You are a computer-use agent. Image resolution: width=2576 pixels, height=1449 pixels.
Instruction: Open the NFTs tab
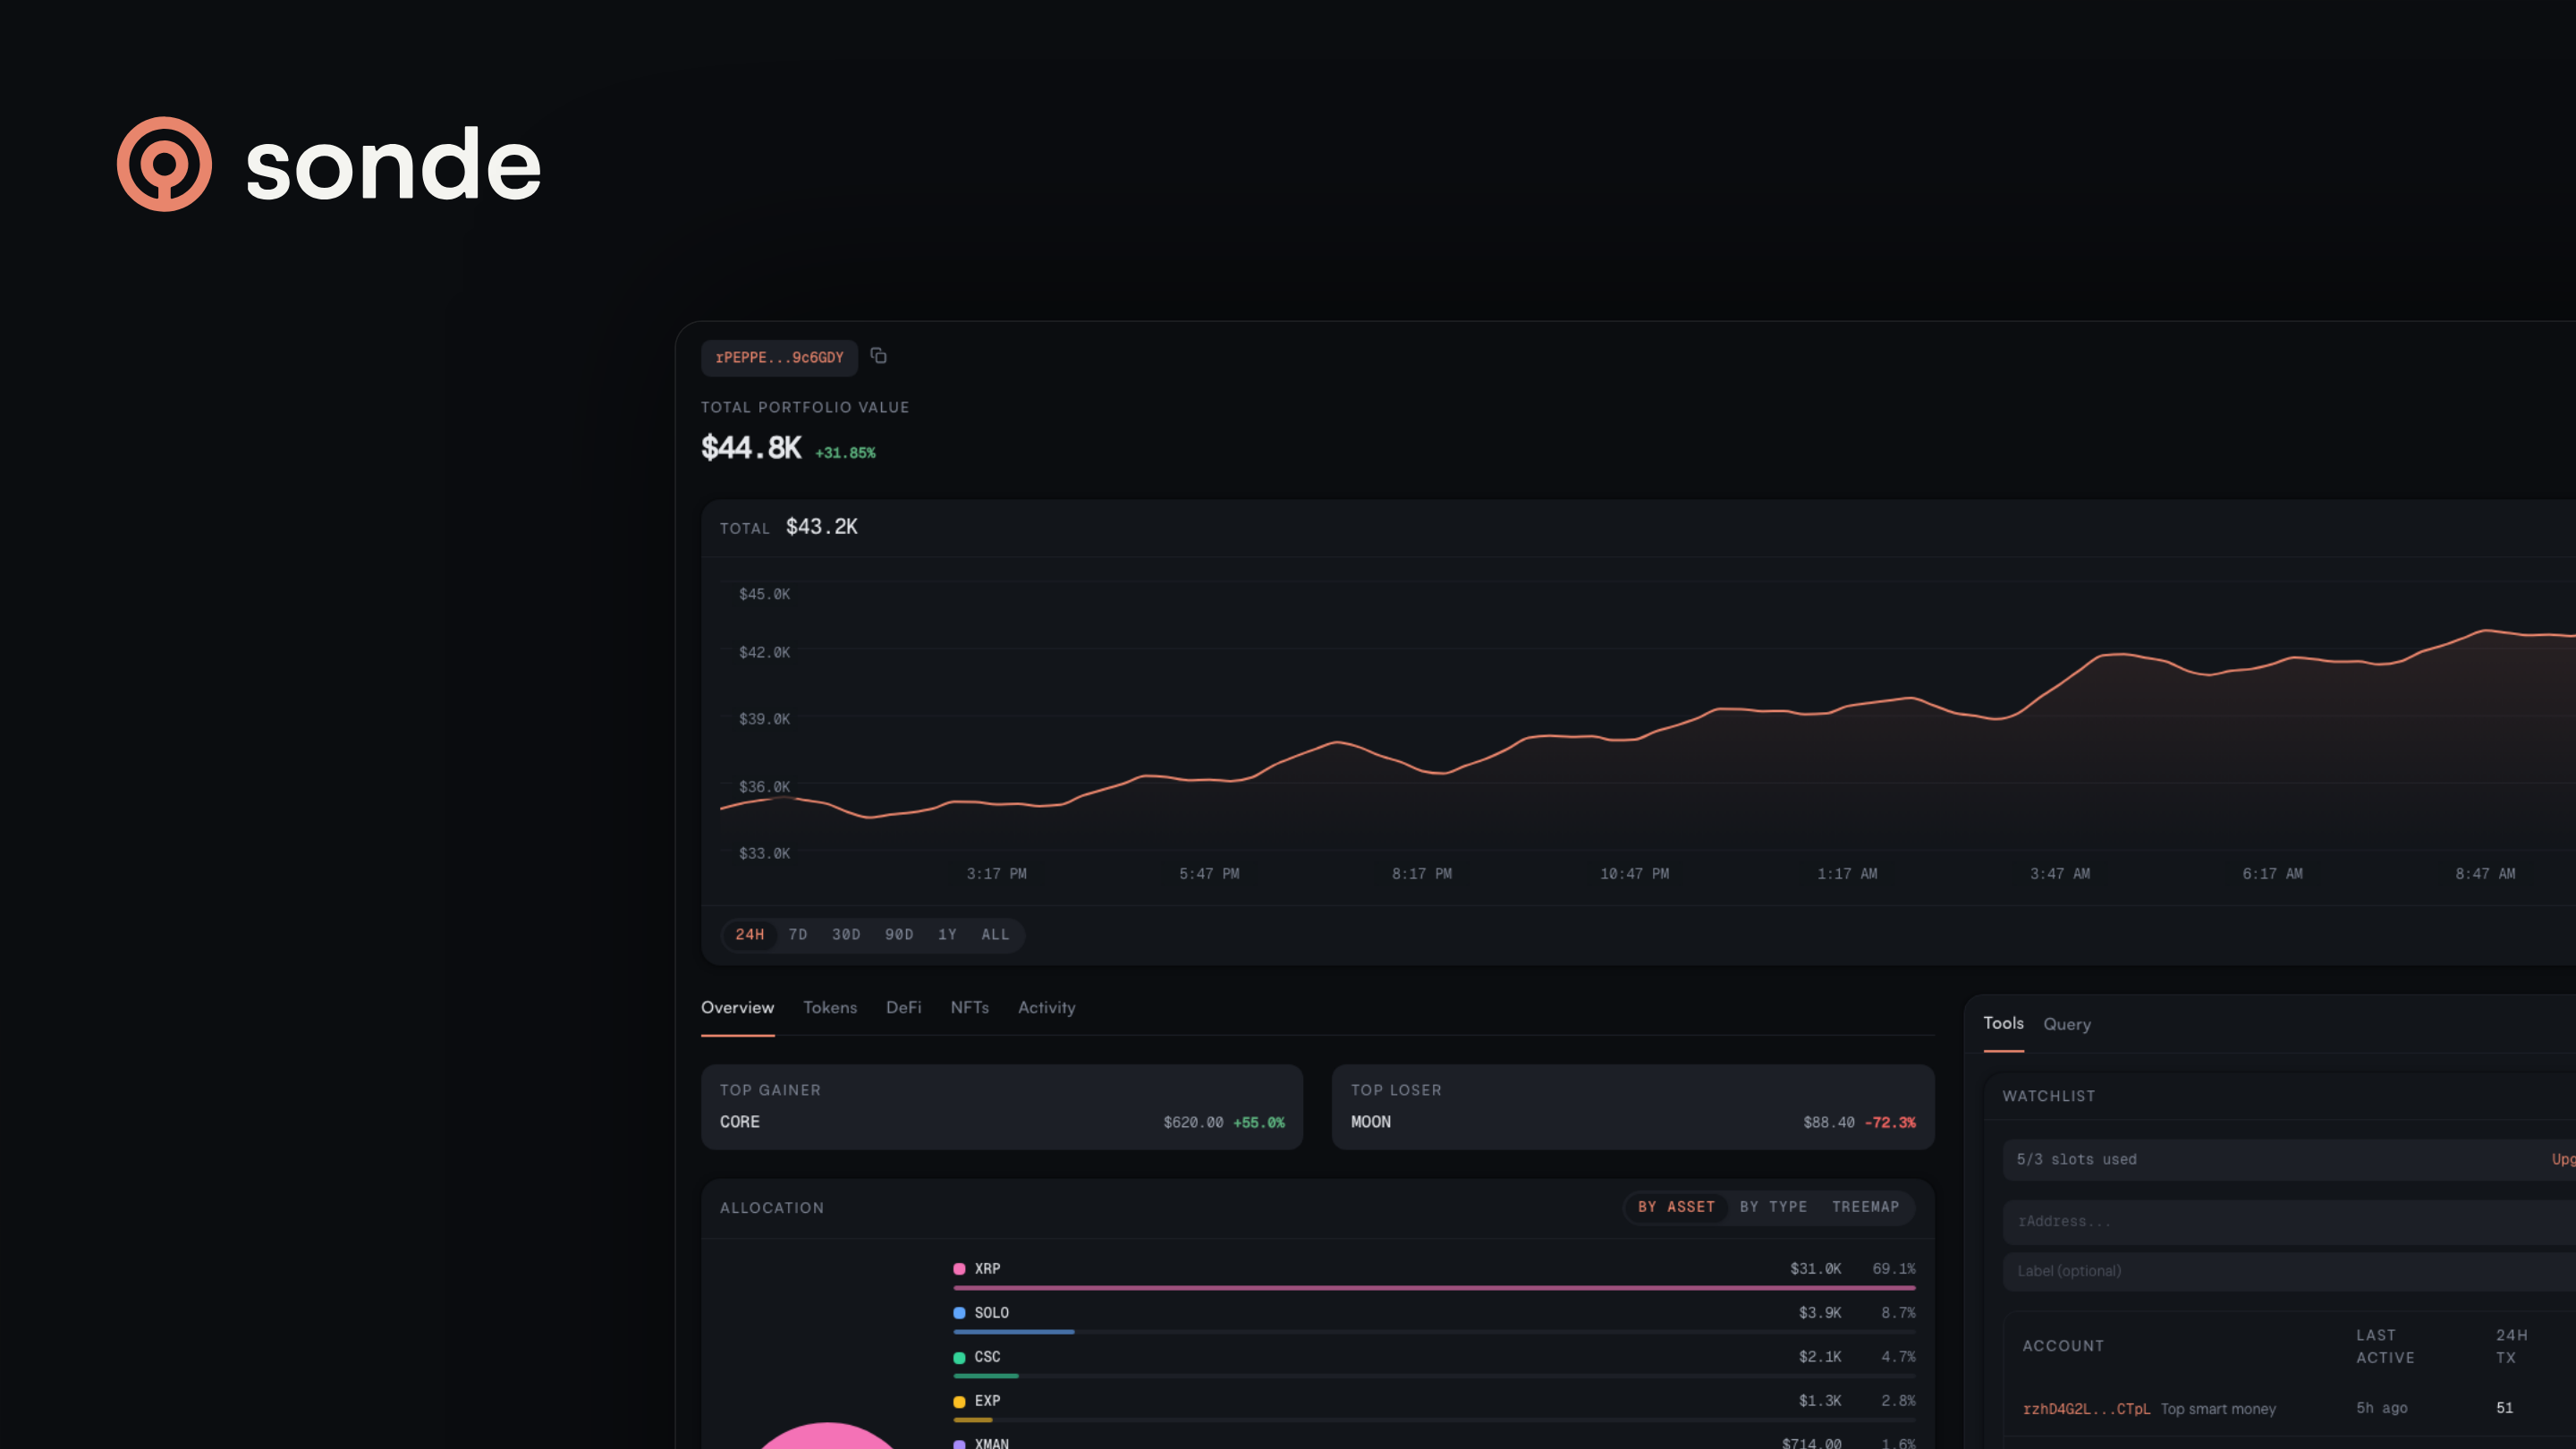pyautogui.click(x=969, y=1008)
